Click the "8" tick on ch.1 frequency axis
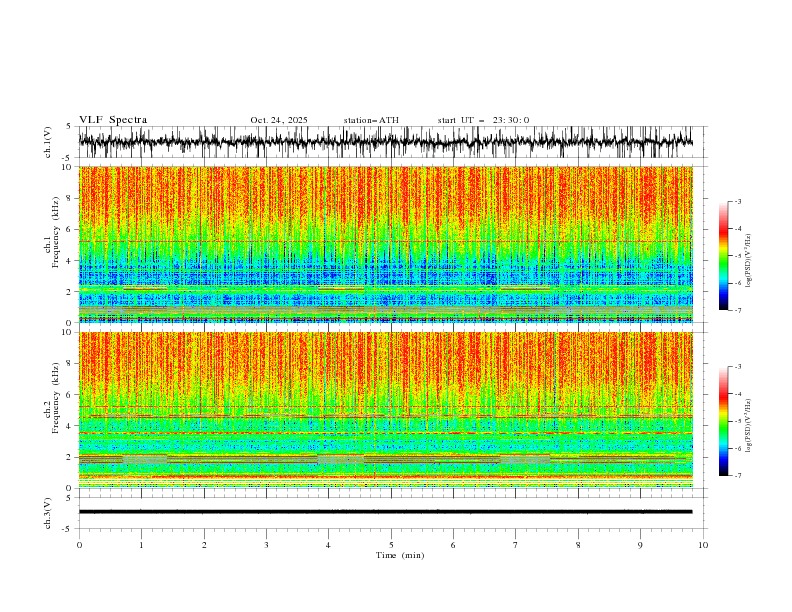Viewport: 792px width, 612px height. 70,198
